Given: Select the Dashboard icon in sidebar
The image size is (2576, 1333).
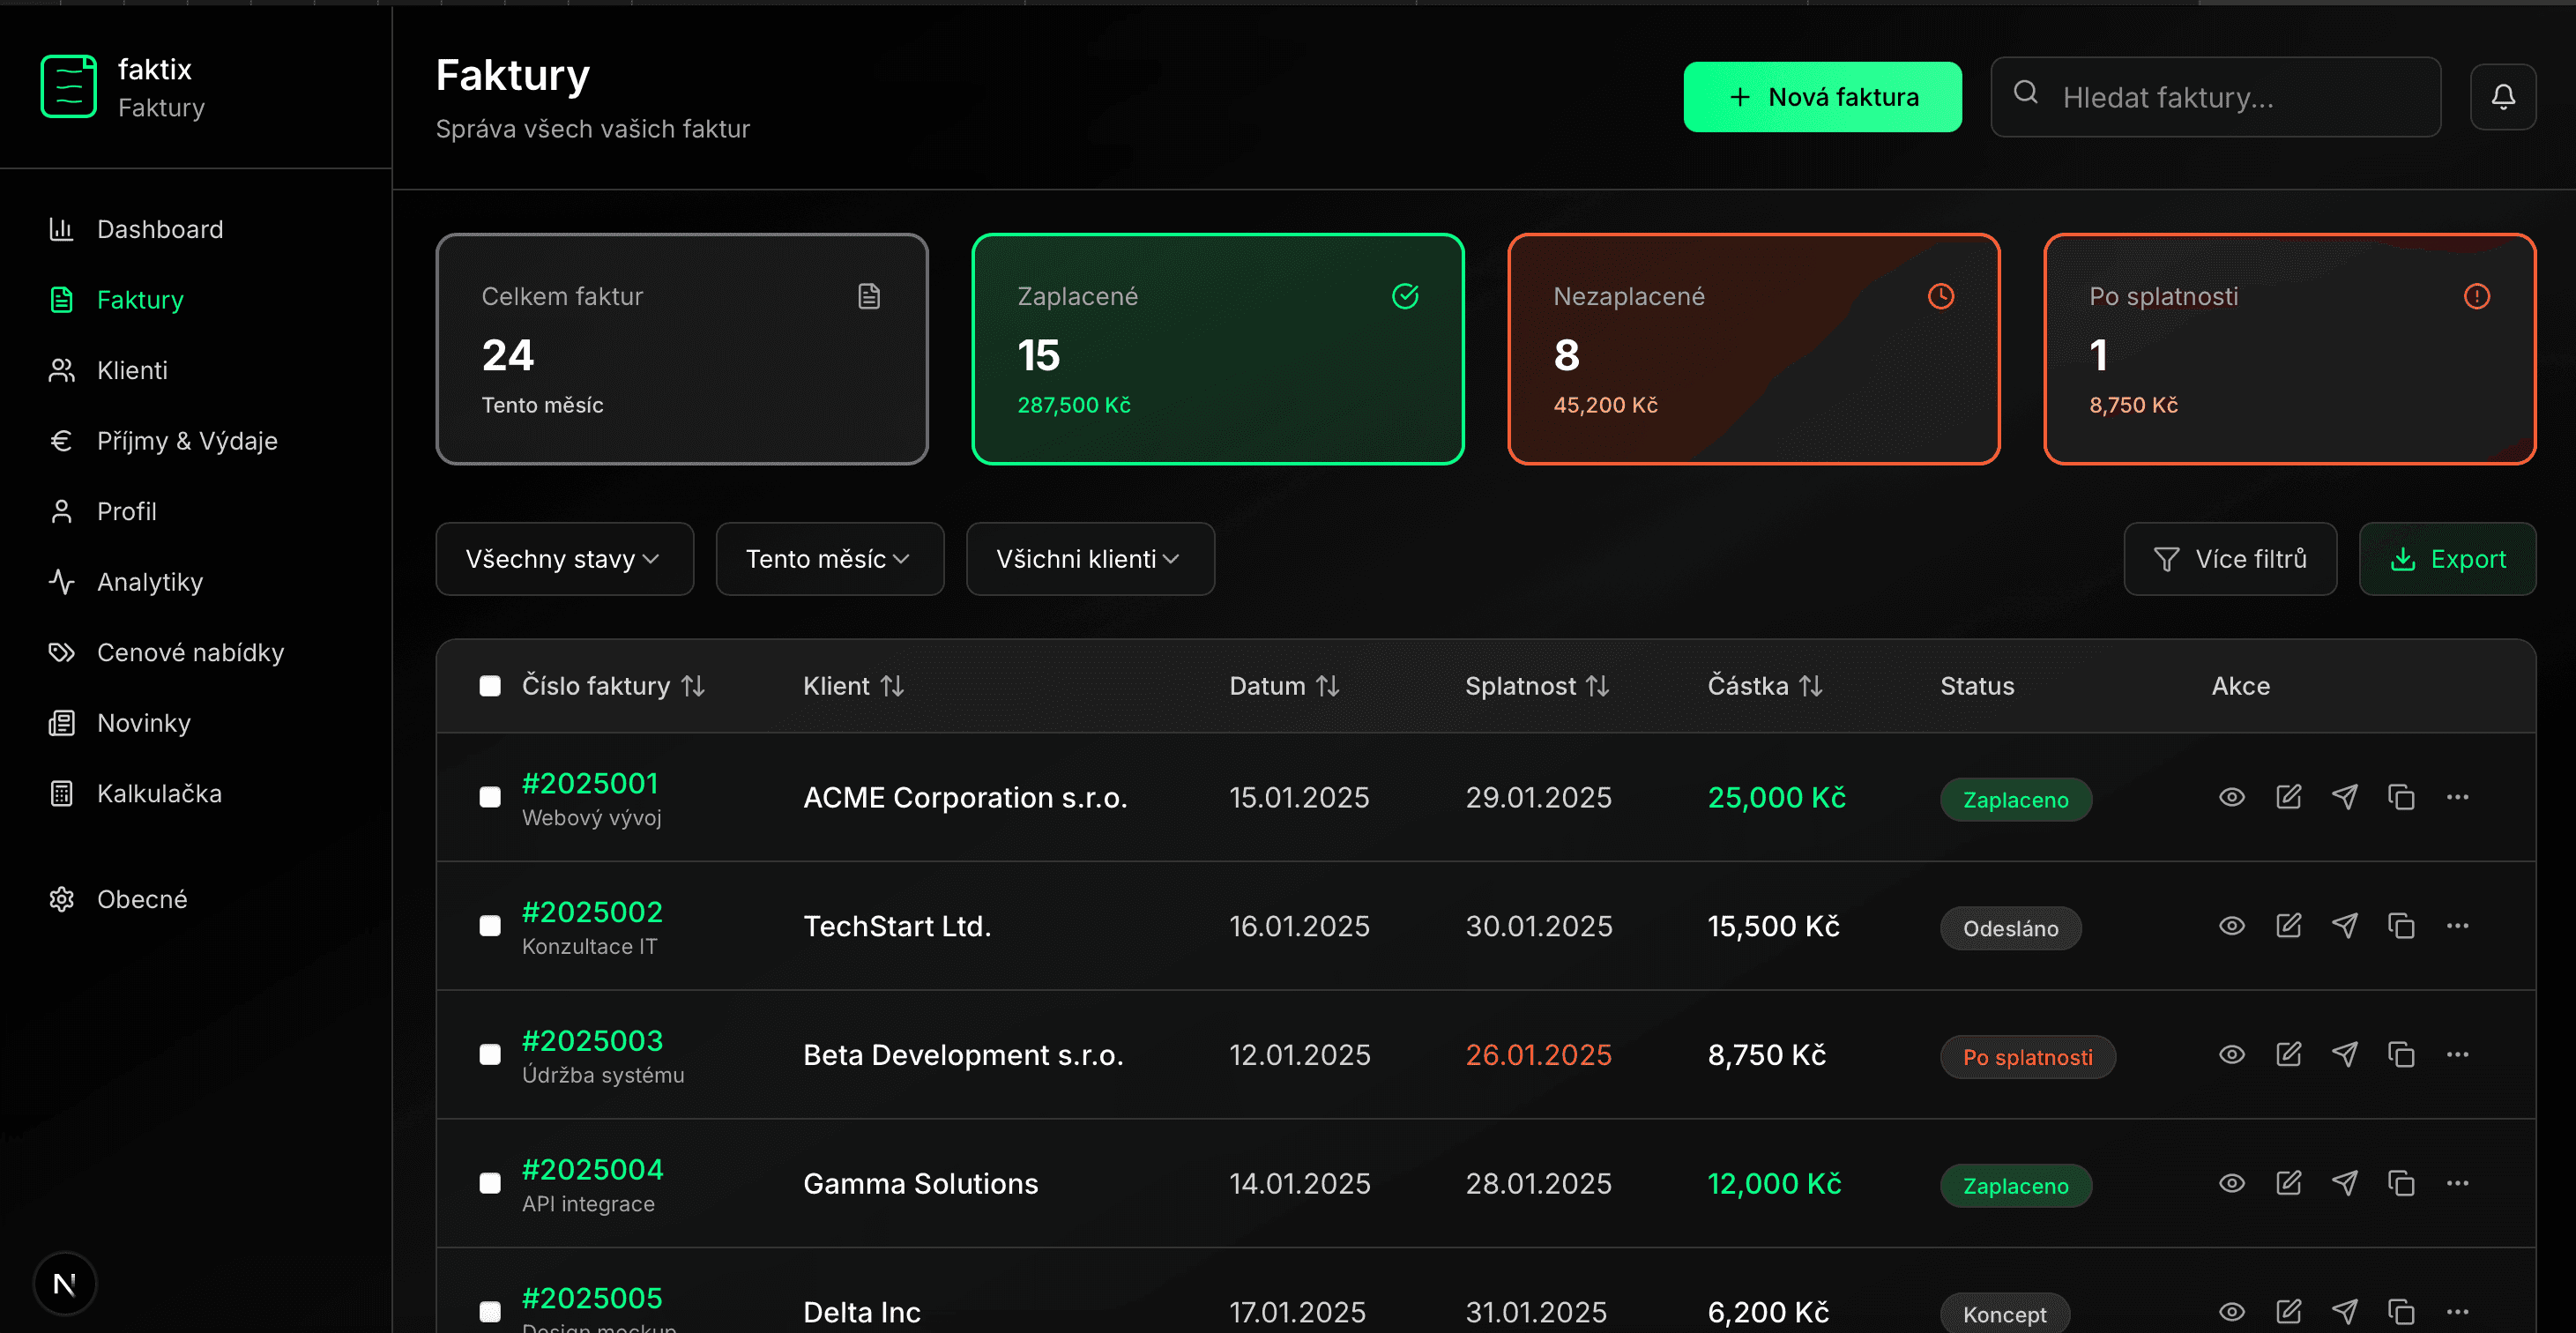Looking at the screenshot, I should tap(62, 229).
